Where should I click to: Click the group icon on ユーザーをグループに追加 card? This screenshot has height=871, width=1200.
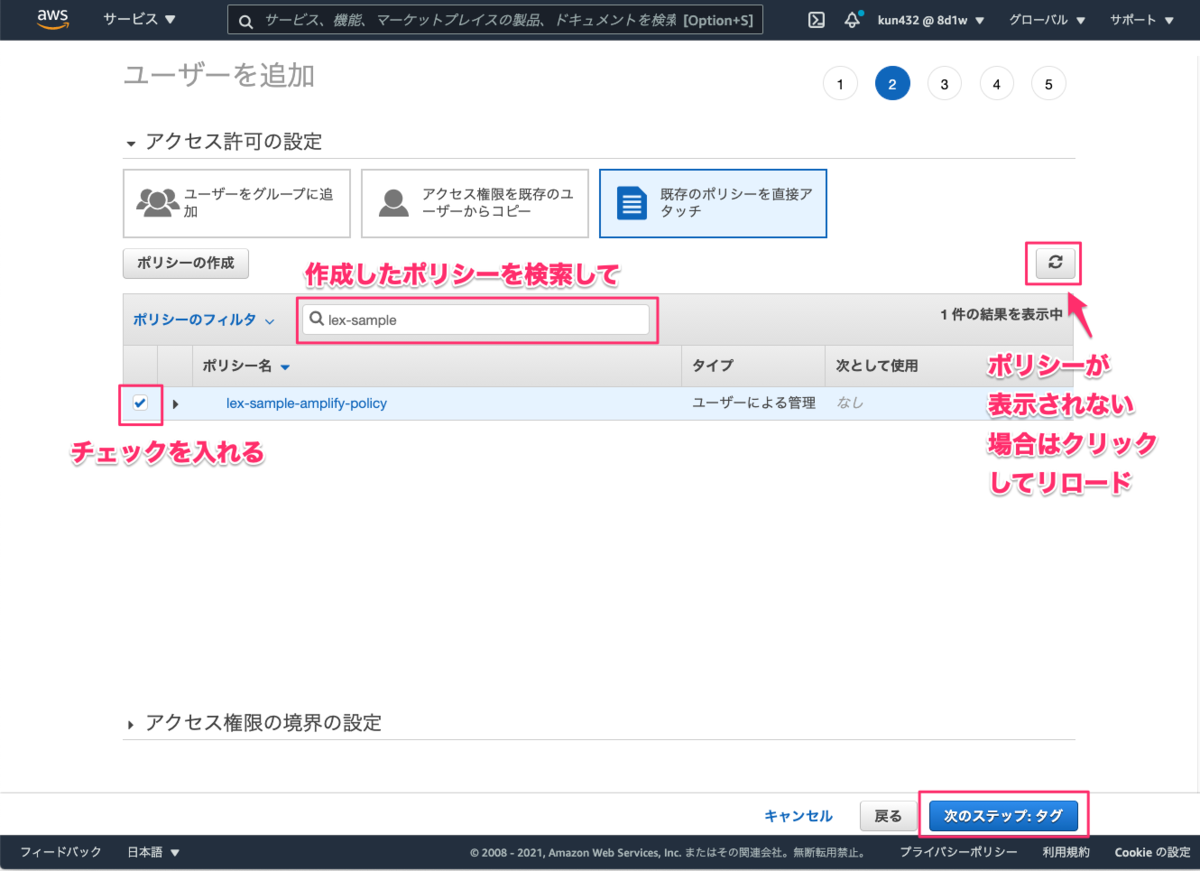click(x=155, y=202)
